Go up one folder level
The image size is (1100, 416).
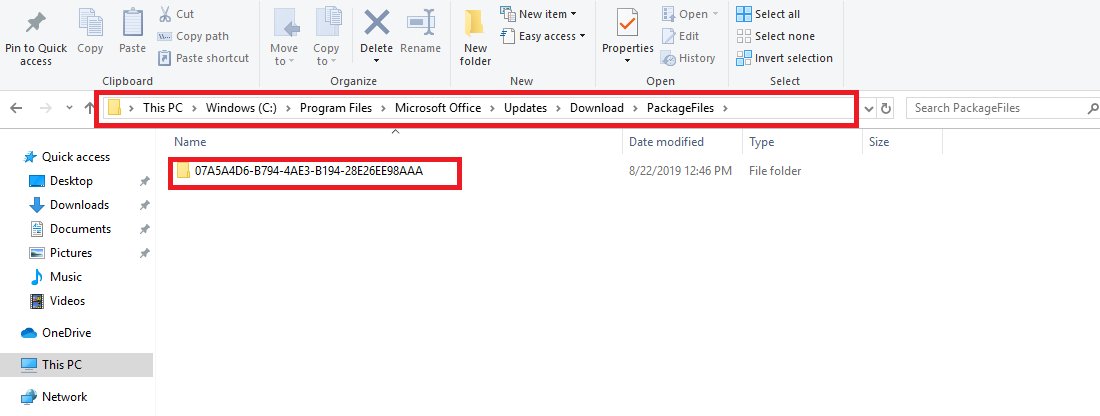pyautogui.click(x=89, y=108)
